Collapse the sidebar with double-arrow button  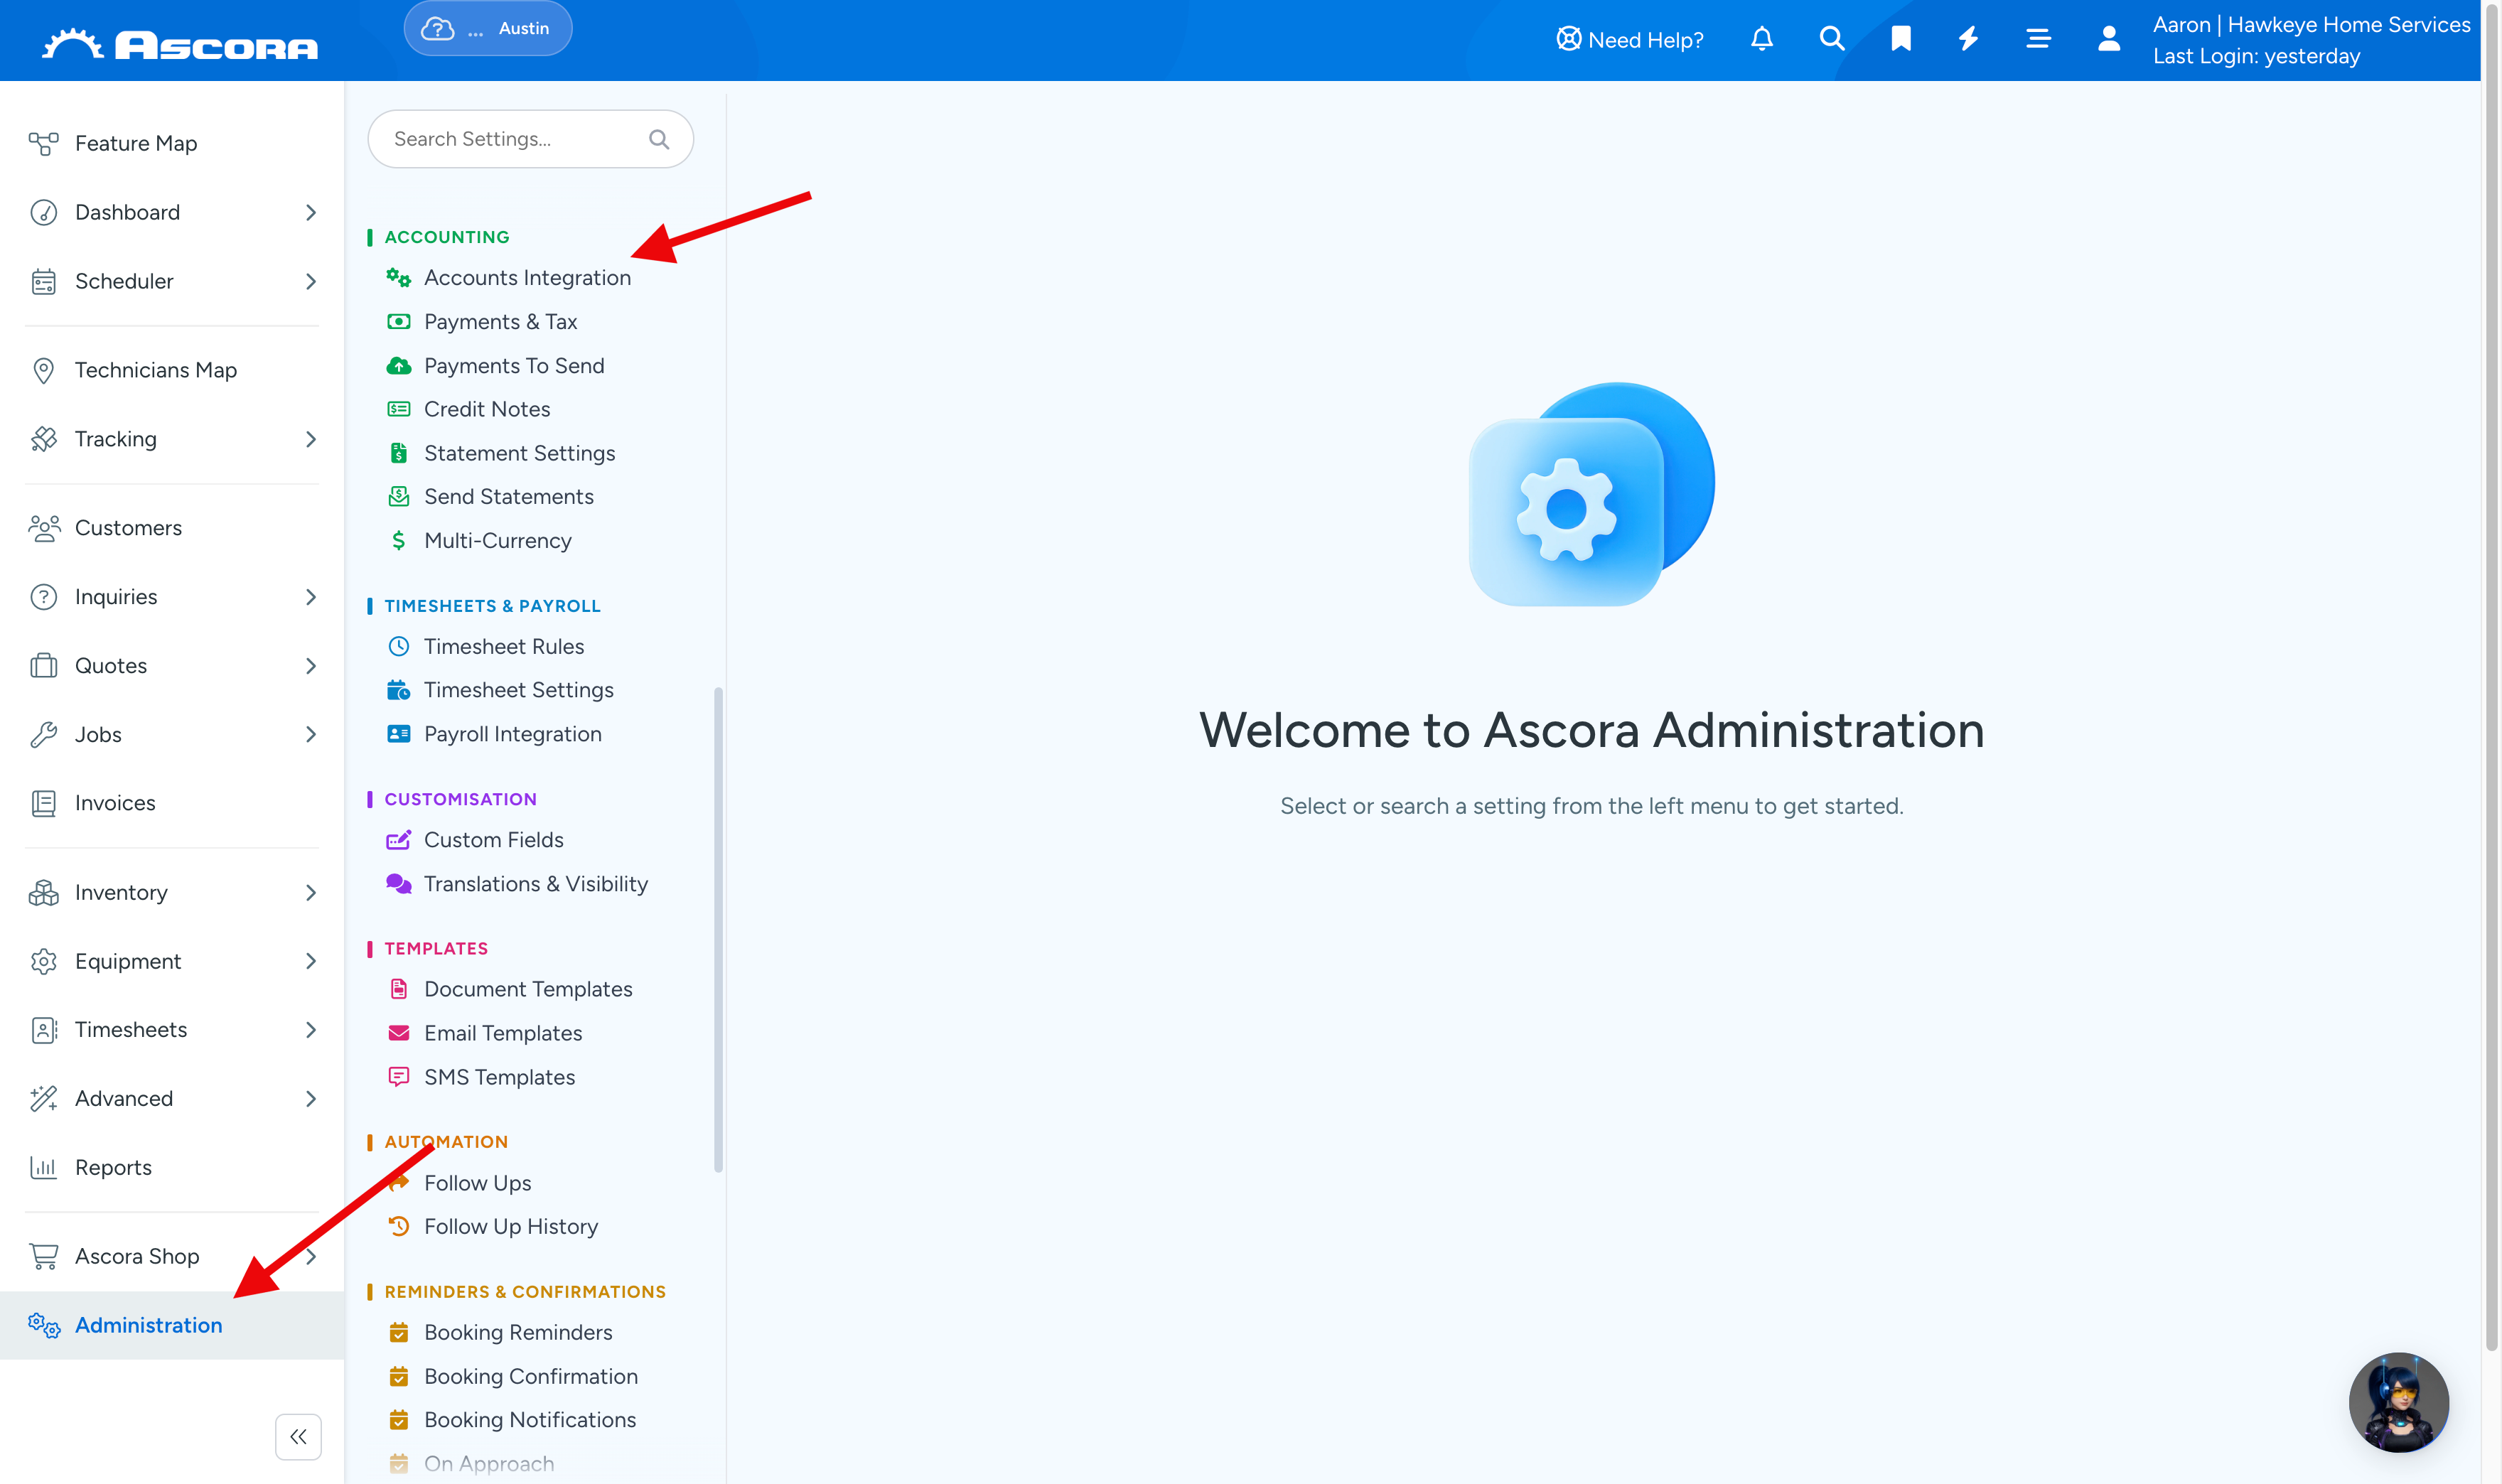298,1437
